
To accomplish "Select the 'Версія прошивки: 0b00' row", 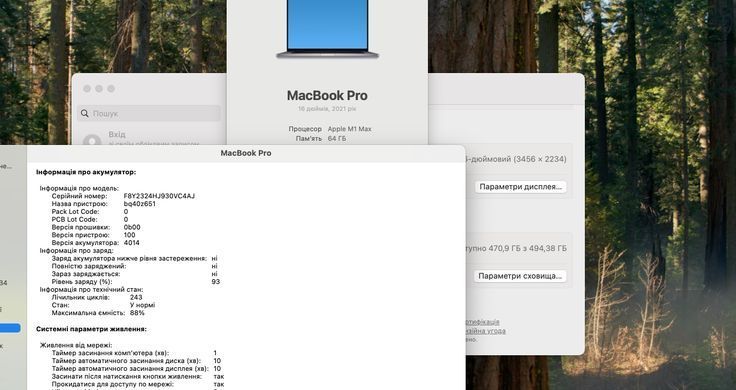I will click(x=96, y=227).
